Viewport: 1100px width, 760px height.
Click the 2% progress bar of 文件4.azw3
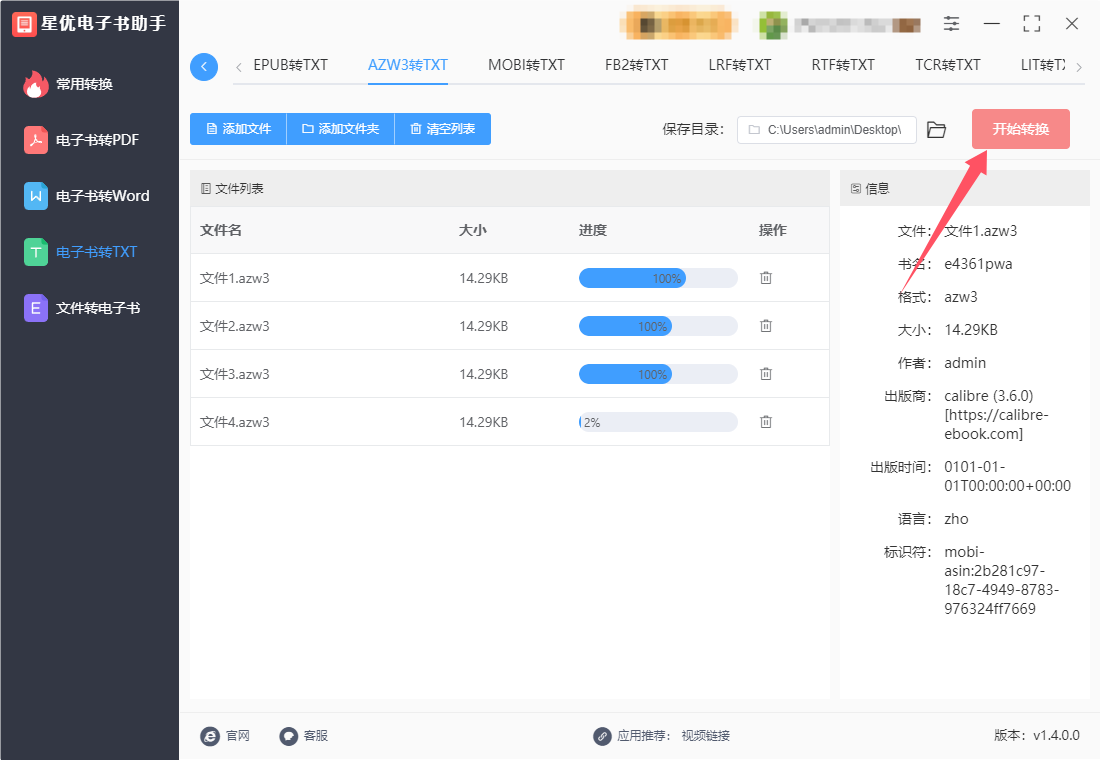pos(658,422)
